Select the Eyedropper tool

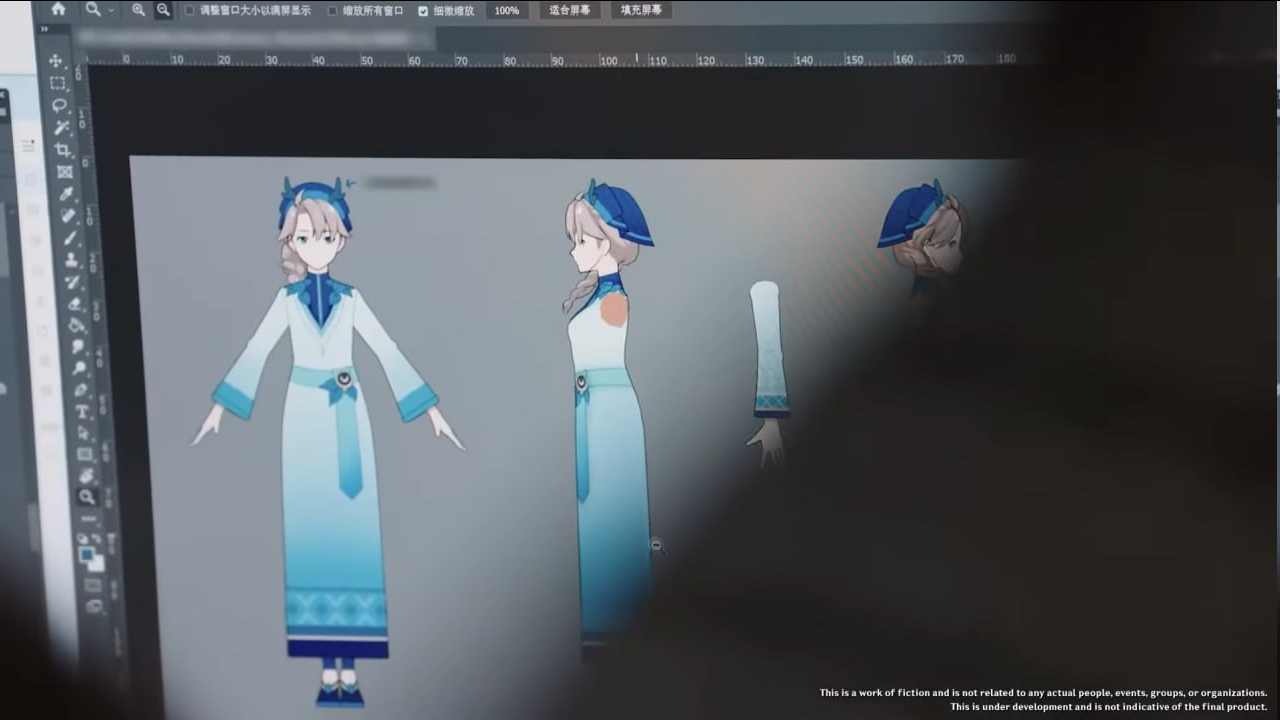point(66,193)
